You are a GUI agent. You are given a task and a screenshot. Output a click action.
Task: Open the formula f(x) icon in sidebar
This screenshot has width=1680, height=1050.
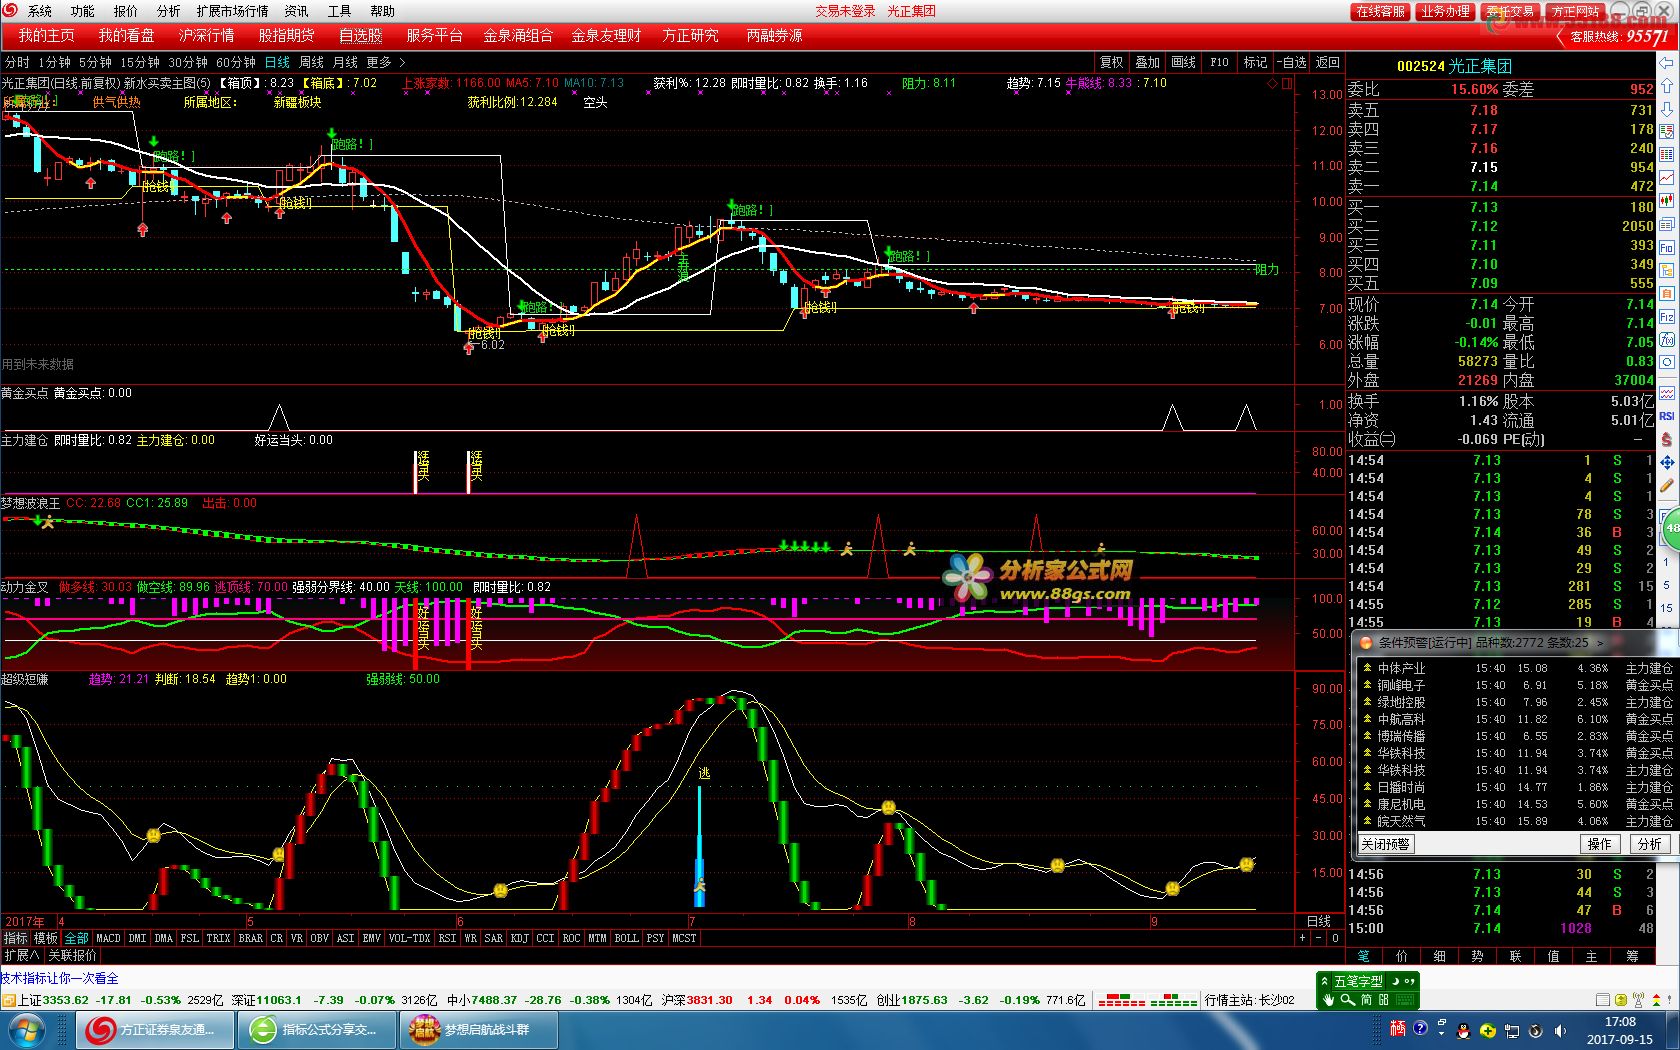click(1667, 339)
